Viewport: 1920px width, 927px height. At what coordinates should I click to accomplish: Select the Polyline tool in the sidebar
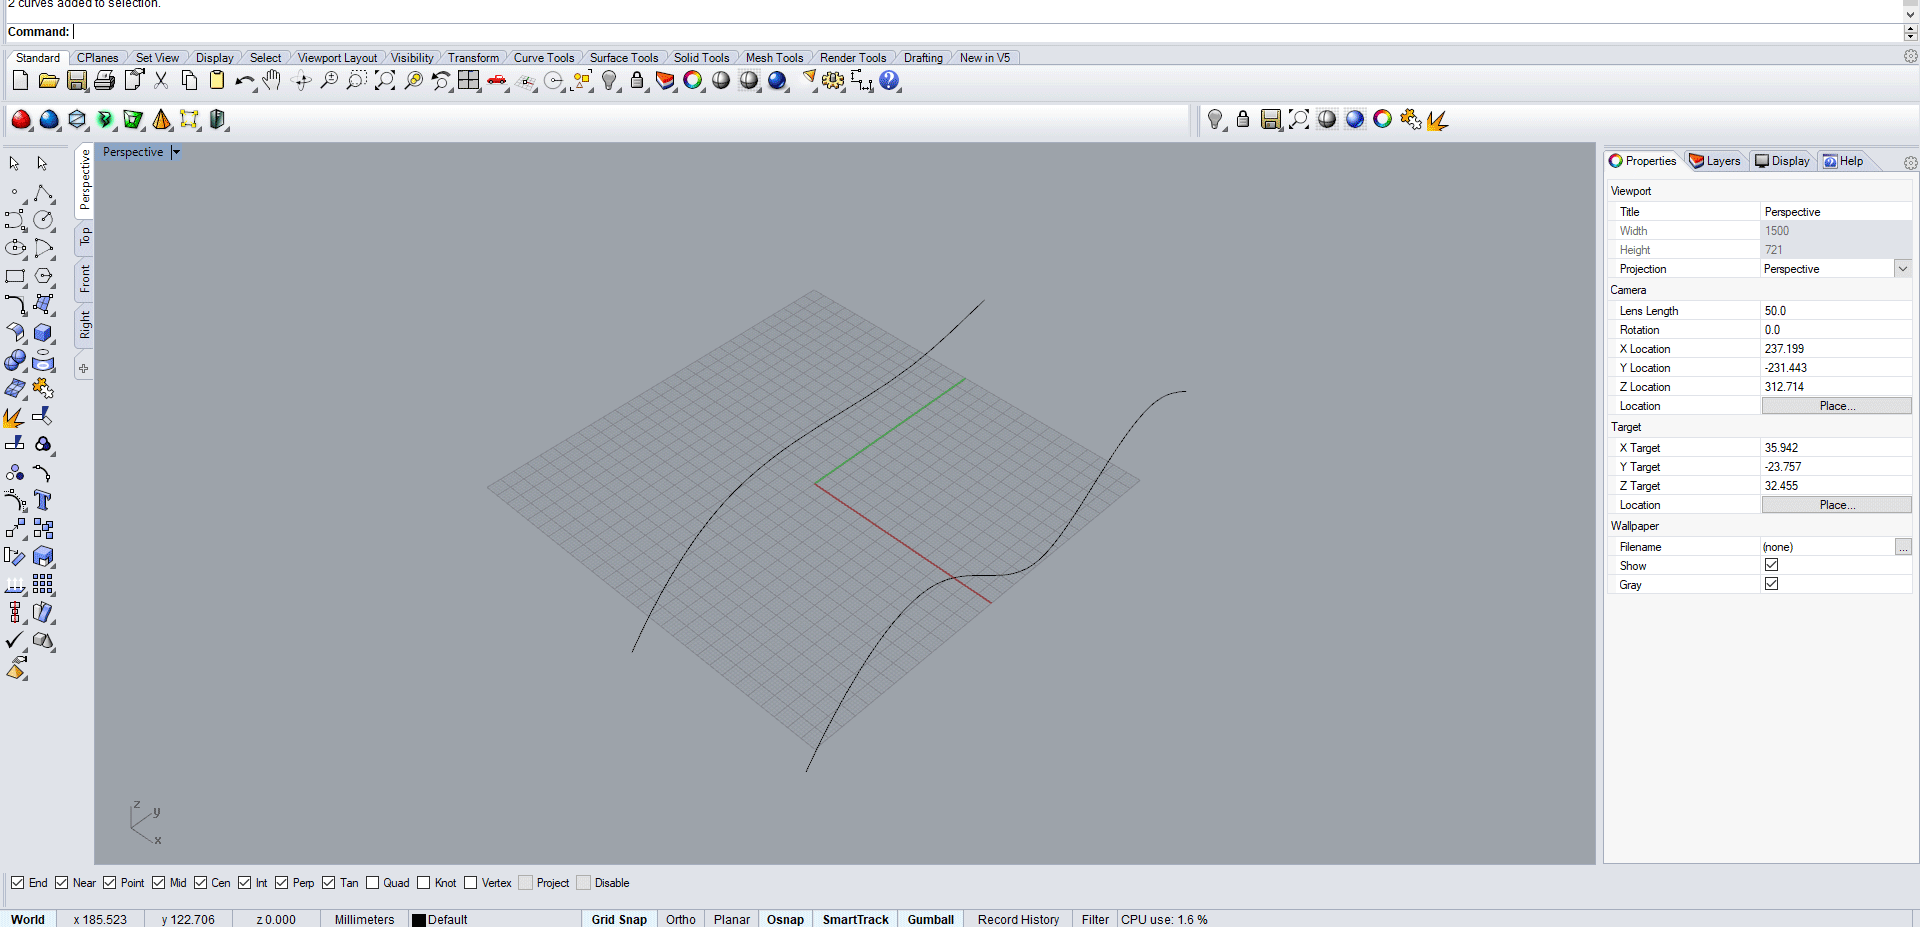pos(41,192)
